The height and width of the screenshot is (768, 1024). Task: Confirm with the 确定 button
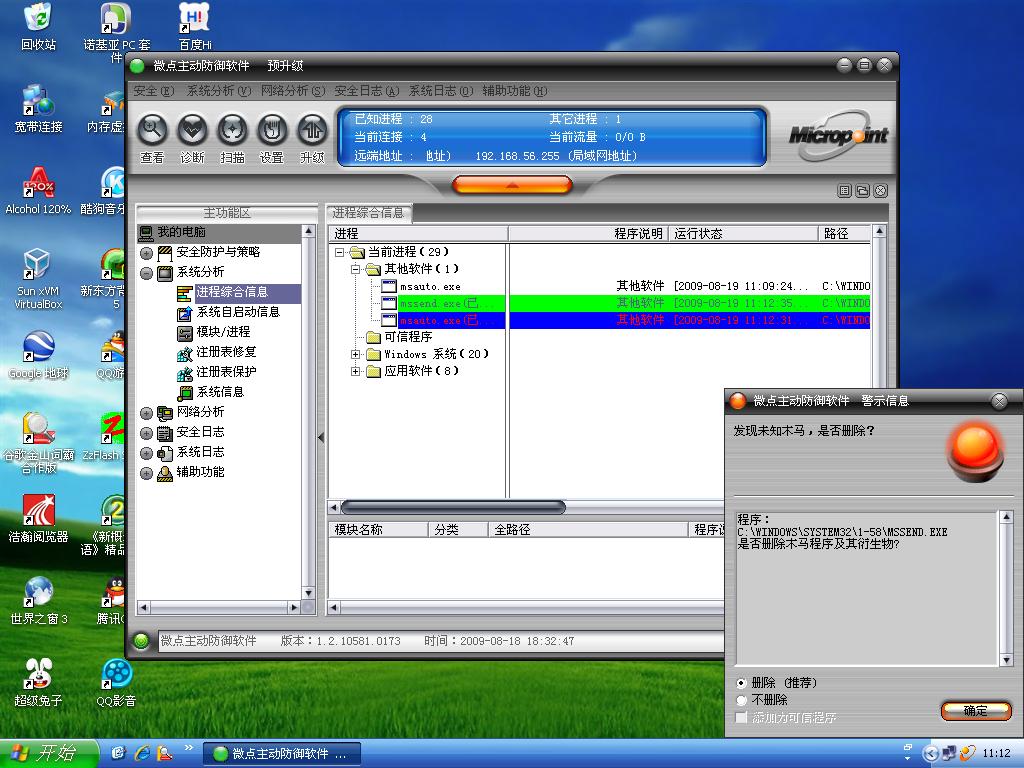[x=976, y=711]
